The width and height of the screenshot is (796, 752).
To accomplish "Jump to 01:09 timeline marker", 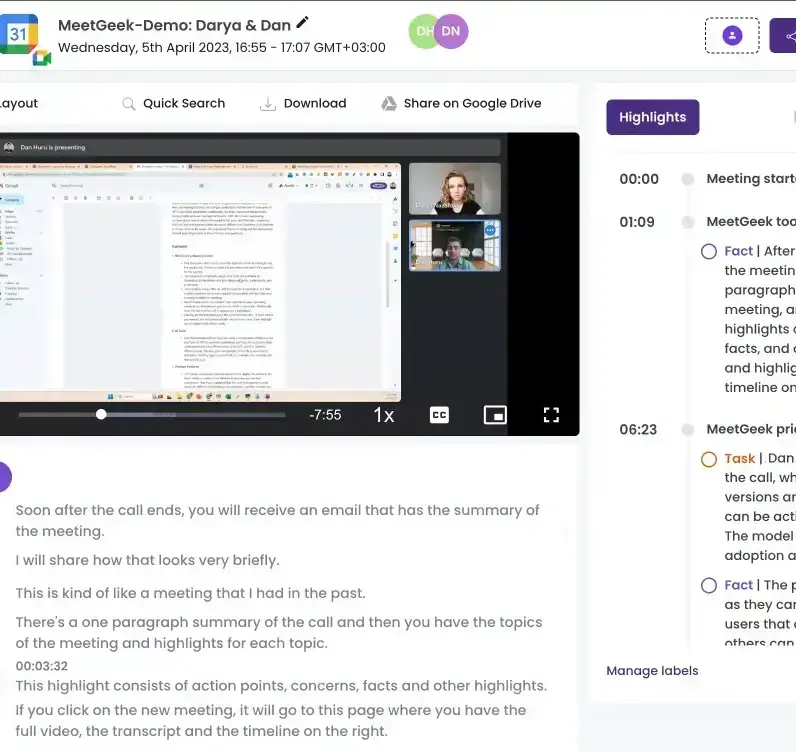I will point(688,222).
